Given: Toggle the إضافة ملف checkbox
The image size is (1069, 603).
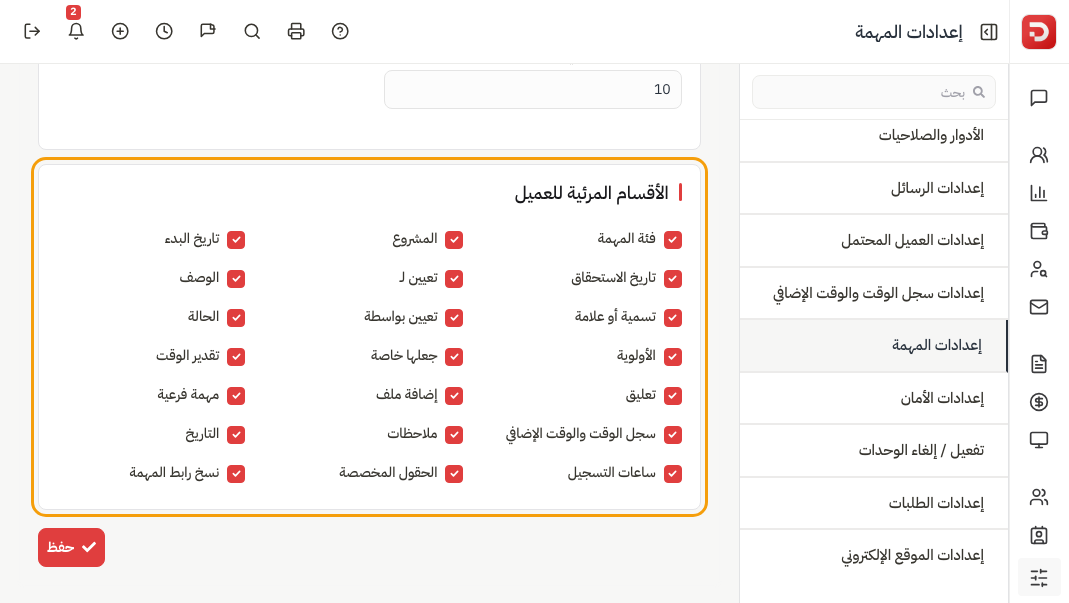Looking at the screenshot, I should click(454, 396).
